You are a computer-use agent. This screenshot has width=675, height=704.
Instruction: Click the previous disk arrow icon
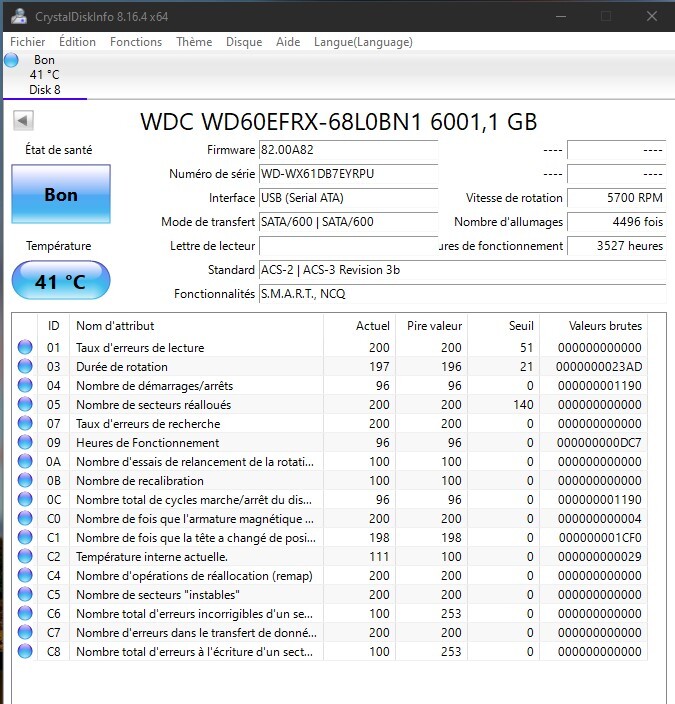(23, 120)
